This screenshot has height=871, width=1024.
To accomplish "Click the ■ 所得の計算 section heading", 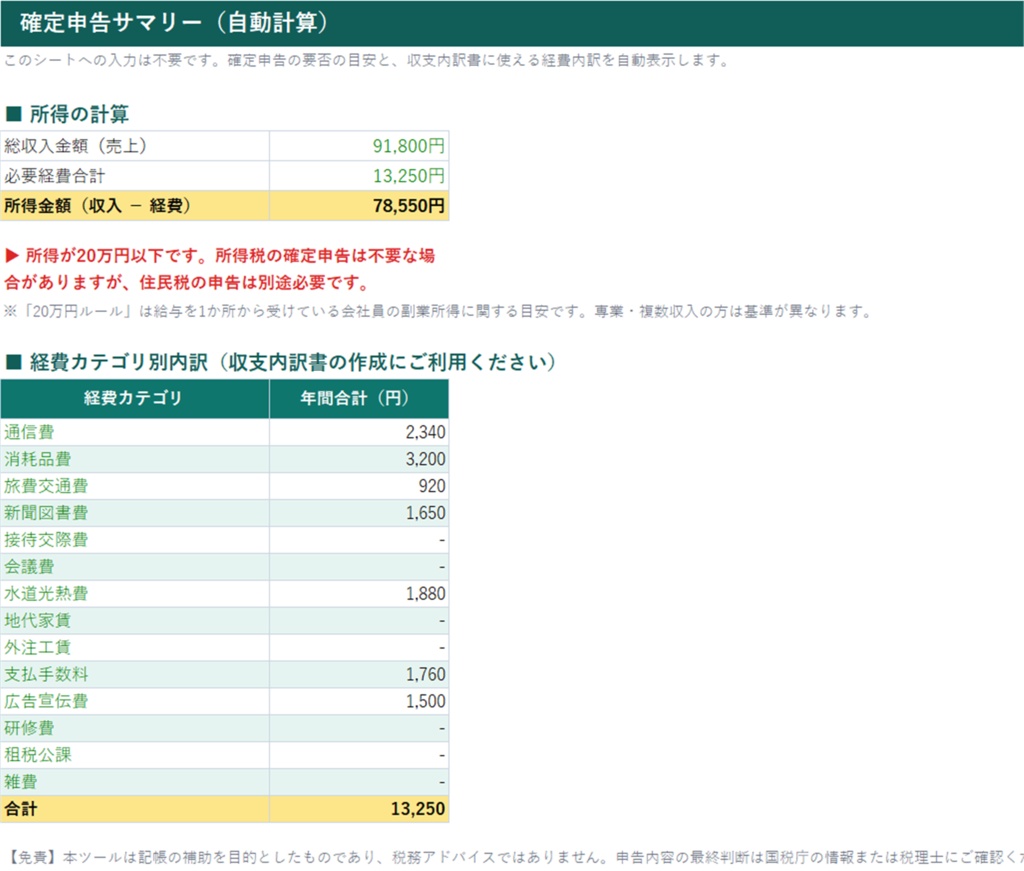I will click(67, 114).
